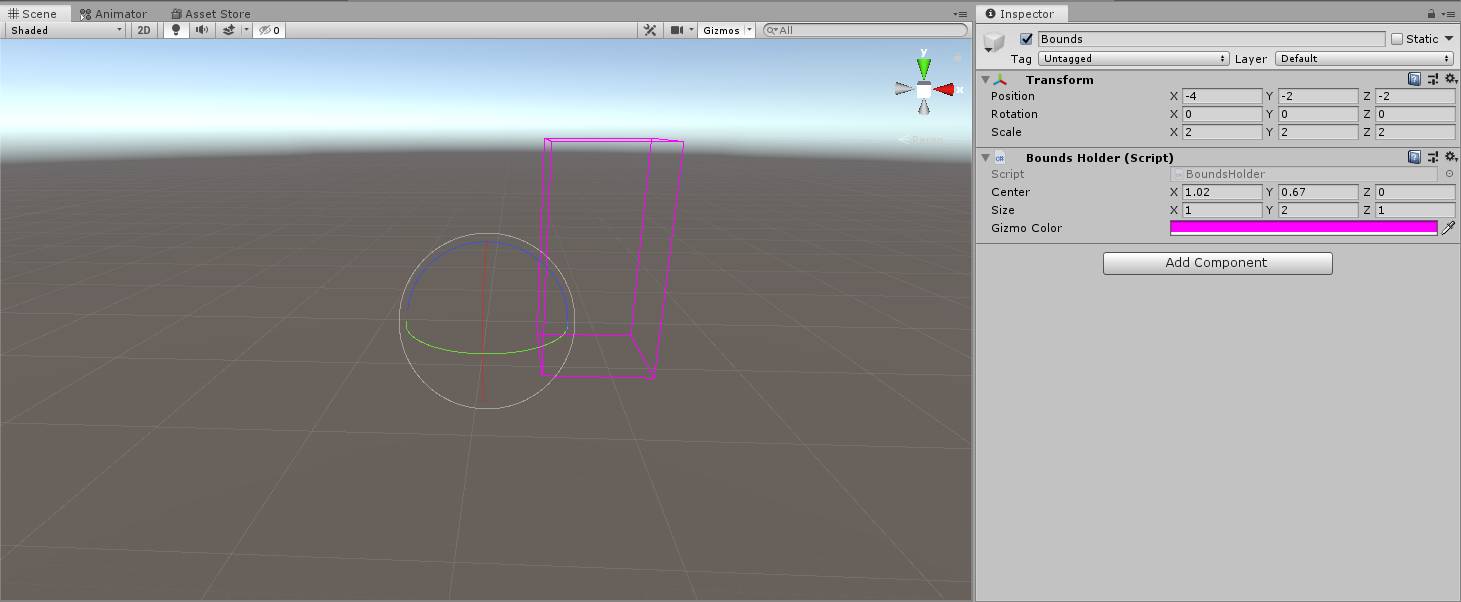This screenshot has height=602, width=1461.
Task: Open the Gizmos dropdown menu
Action: (x=725, y=30)
